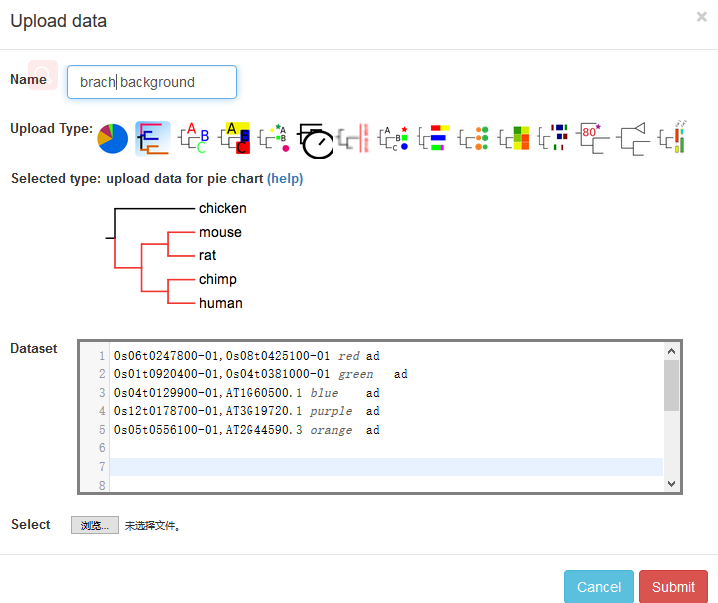Close the Upload data dialog with X
The image size is (718, 603).
coord(702,17)
